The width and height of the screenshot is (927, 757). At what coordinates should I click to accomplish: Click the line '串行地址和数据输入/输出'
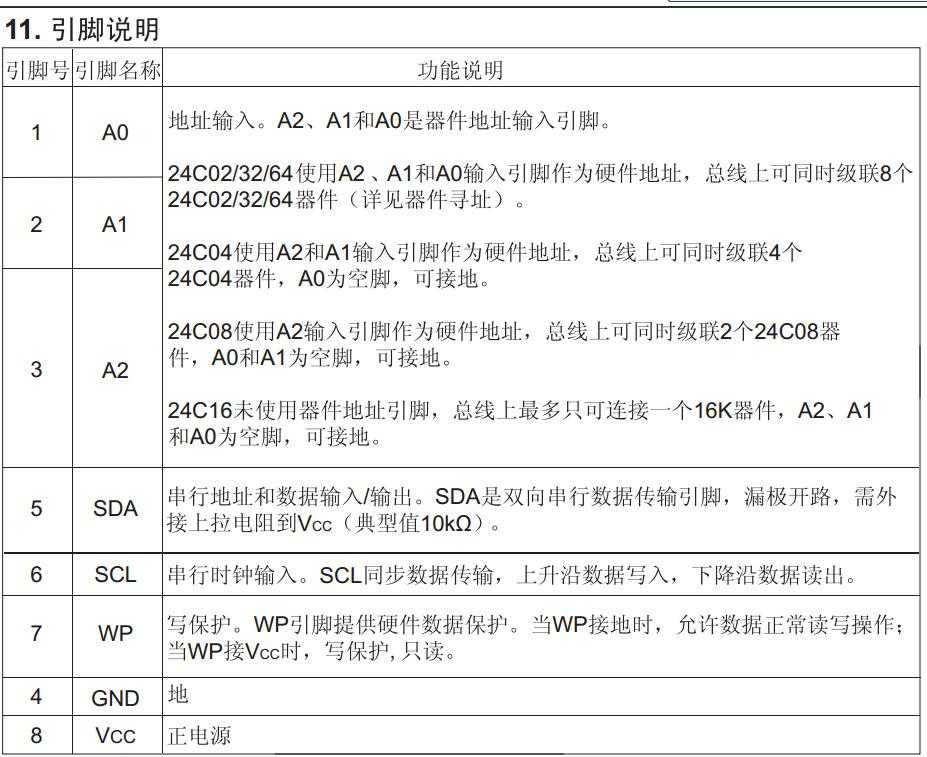[532, 497]
